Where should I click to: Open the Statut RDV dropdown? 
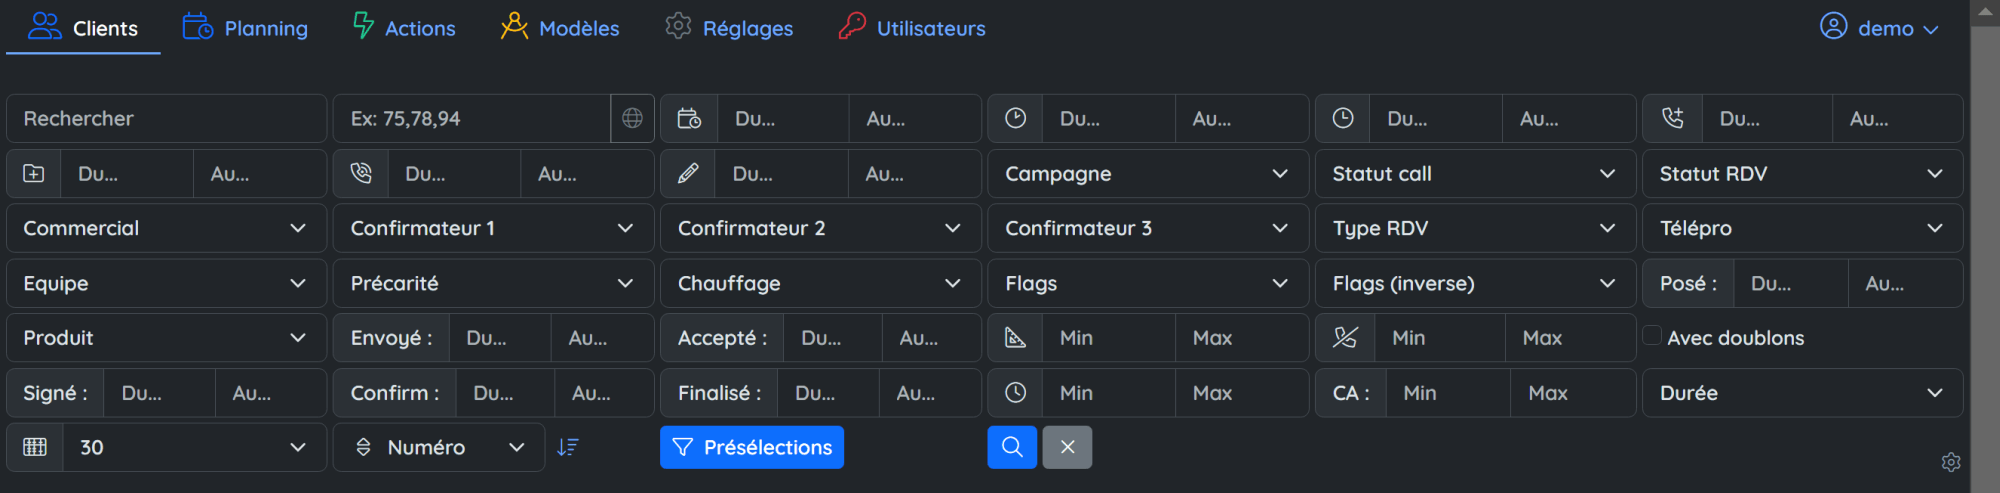point(1801,174)
